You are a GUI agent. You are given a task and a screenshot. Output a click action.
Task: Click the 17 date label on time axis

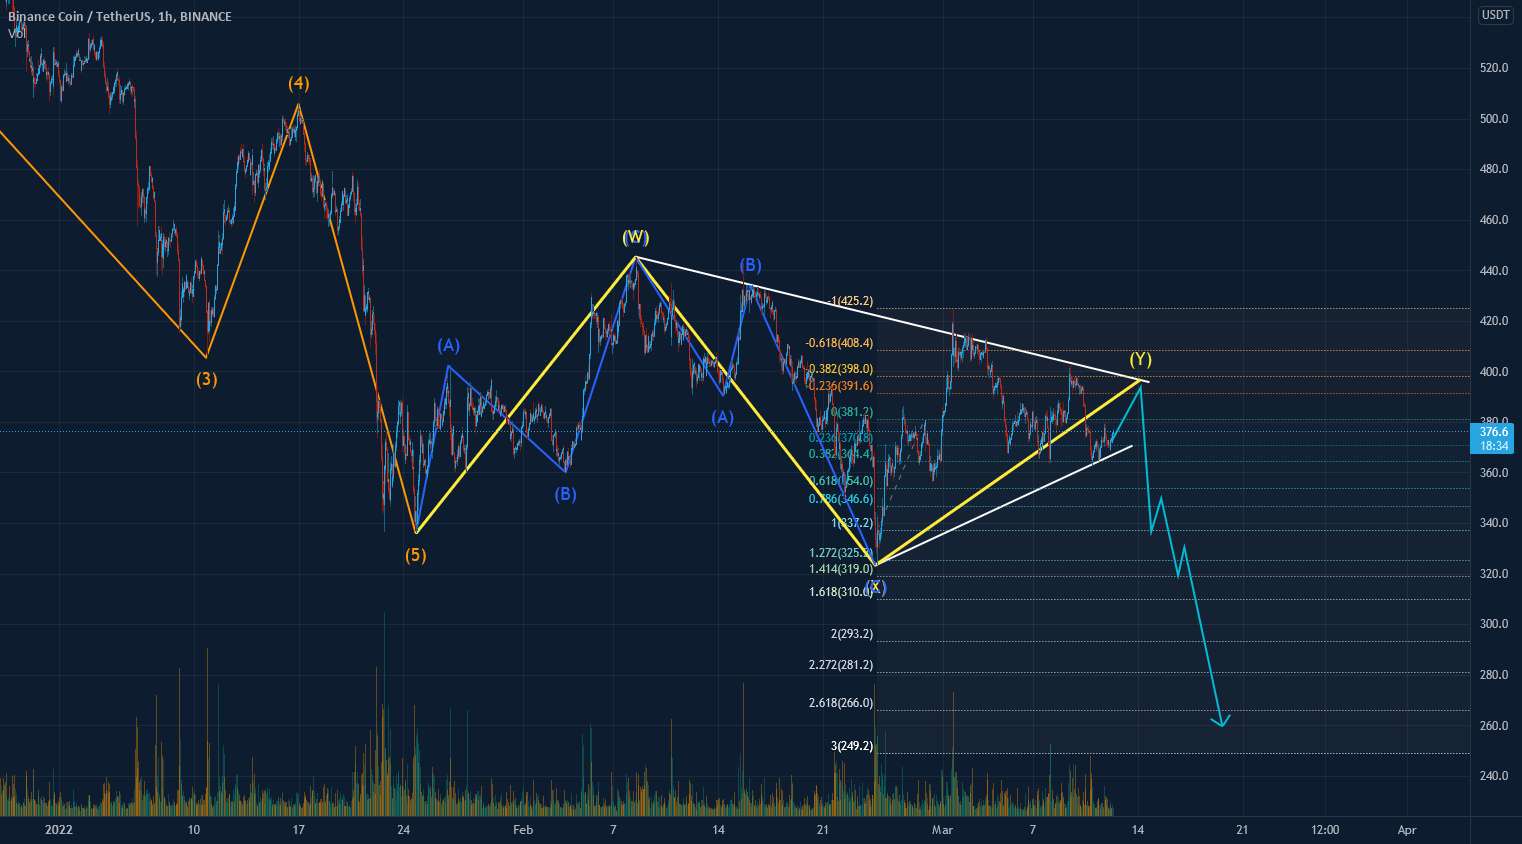[298, 830]
